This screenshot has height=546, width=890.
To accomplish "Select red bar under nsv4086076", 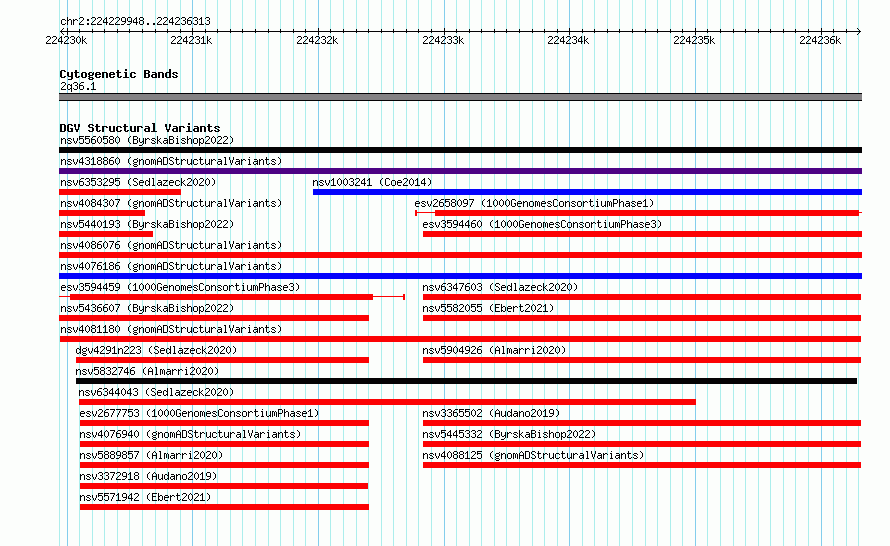I will [460, 255].
